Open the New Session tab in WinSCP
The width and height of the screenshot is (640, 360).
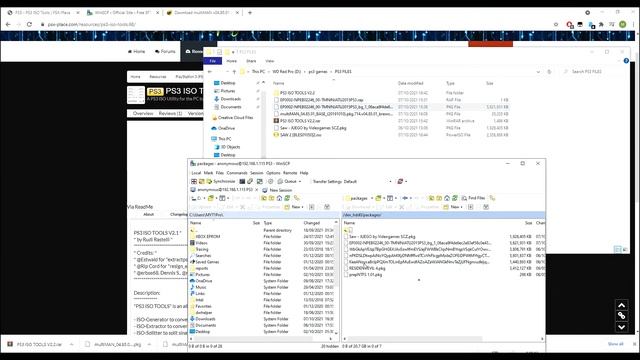click(277, 190)
